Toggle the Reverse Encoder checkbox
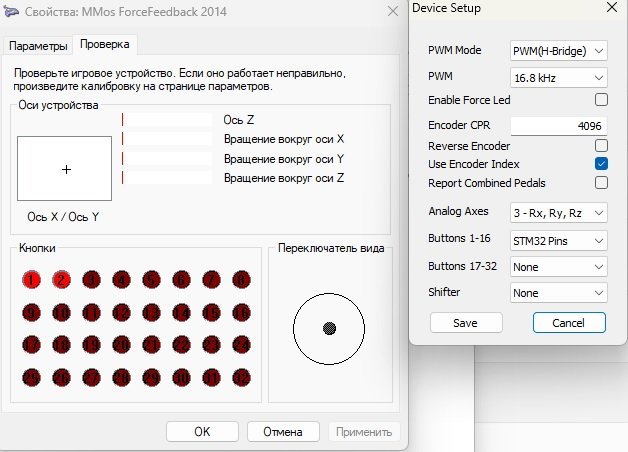This screenshot has height=452, width=628. (601, 146)
